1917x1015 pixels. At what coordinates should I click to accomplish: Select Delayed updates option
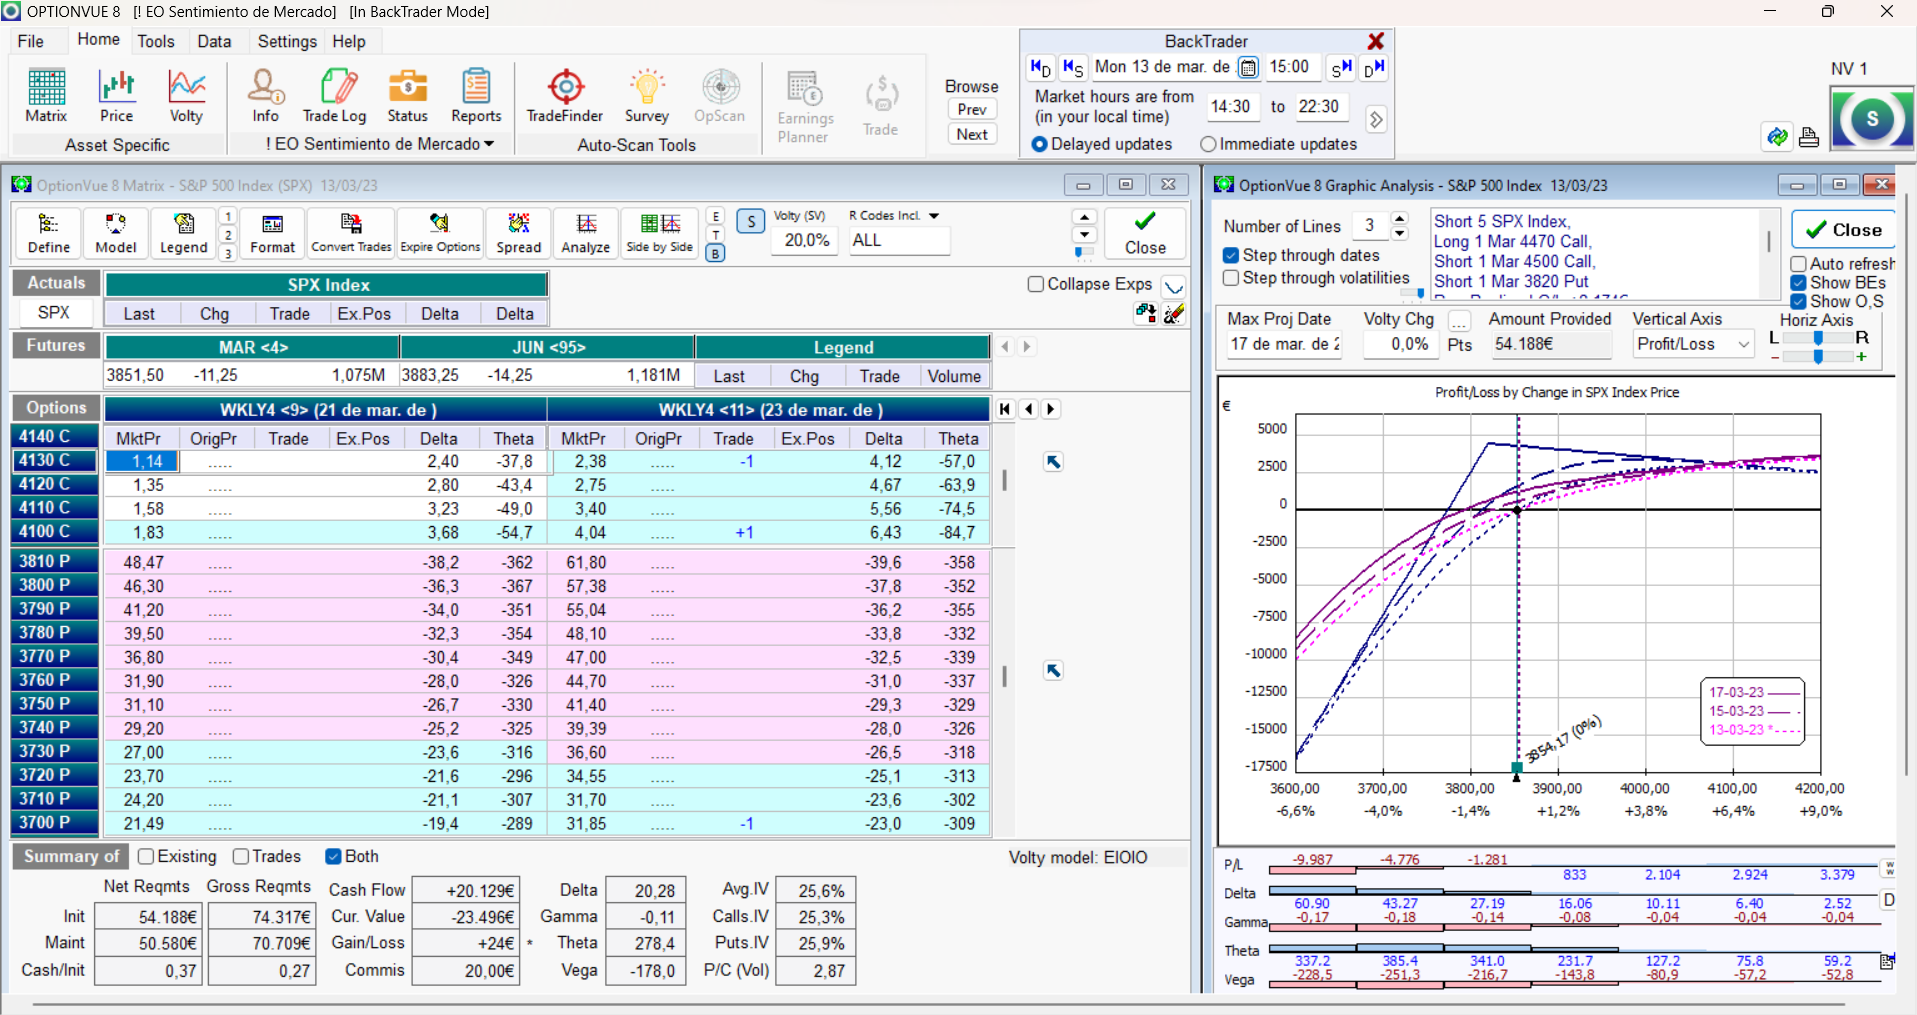[1102, 144]
